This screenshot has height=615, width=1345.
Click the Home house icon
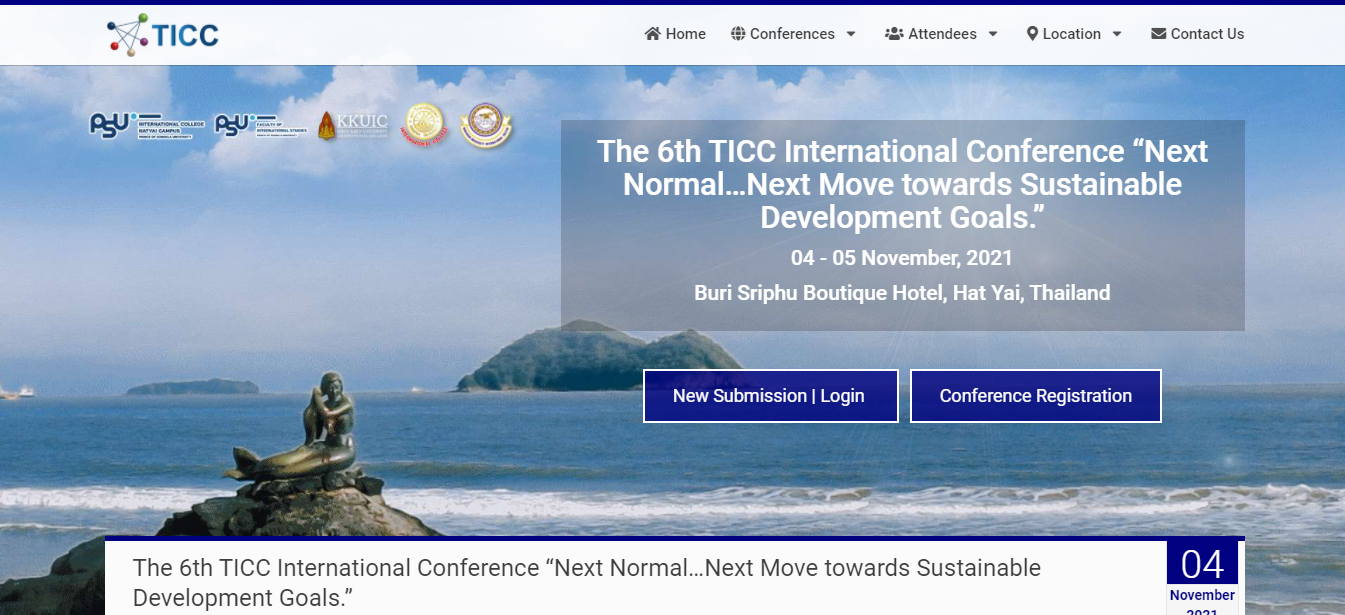[653, 34]
